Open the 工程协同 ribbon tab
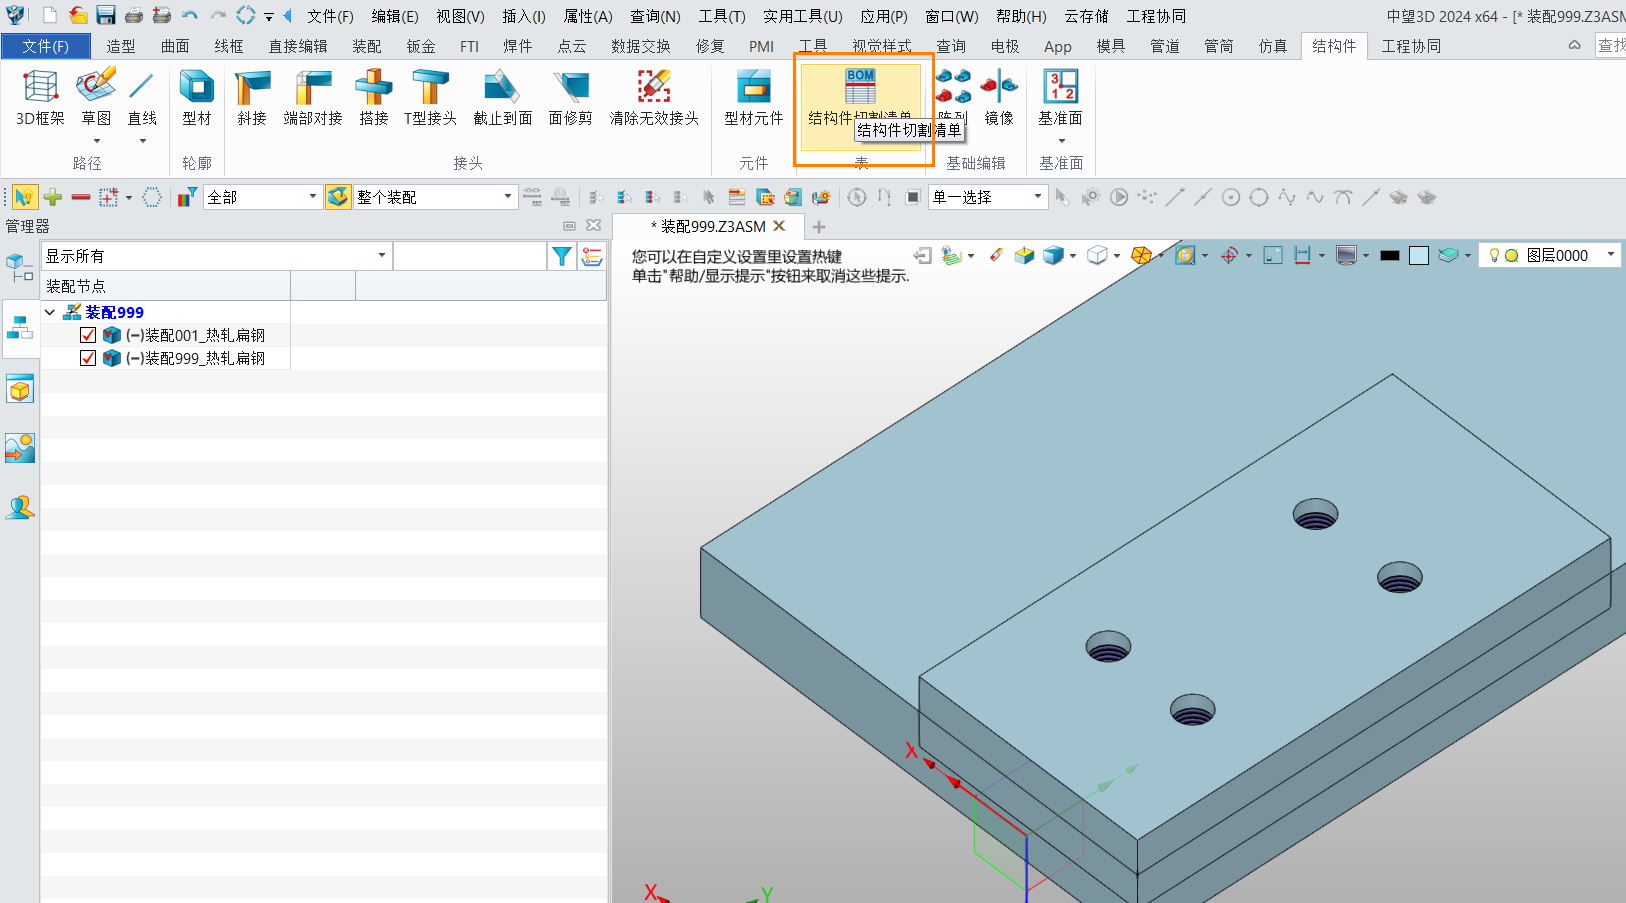 pos(1411,46)
